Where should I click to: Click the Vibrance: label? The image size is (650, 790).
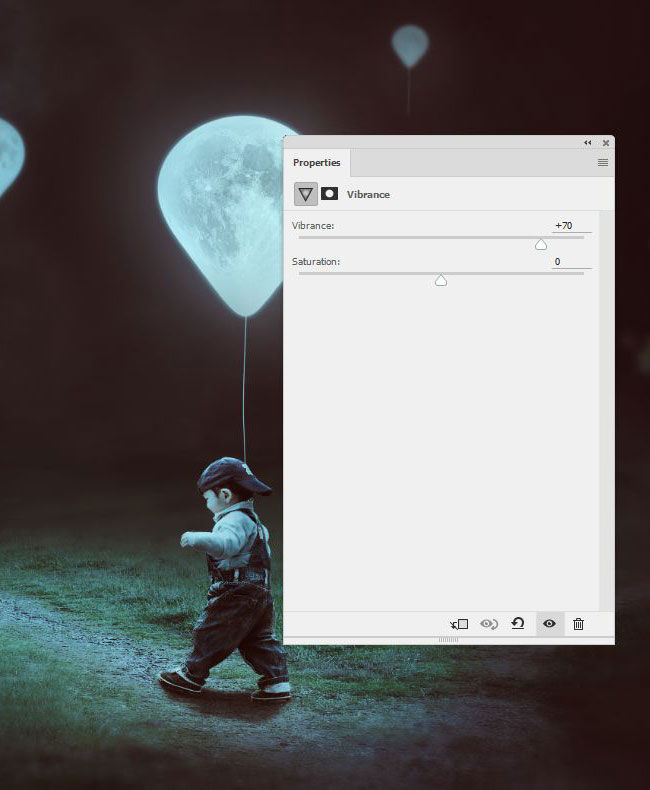click(313, 226)
